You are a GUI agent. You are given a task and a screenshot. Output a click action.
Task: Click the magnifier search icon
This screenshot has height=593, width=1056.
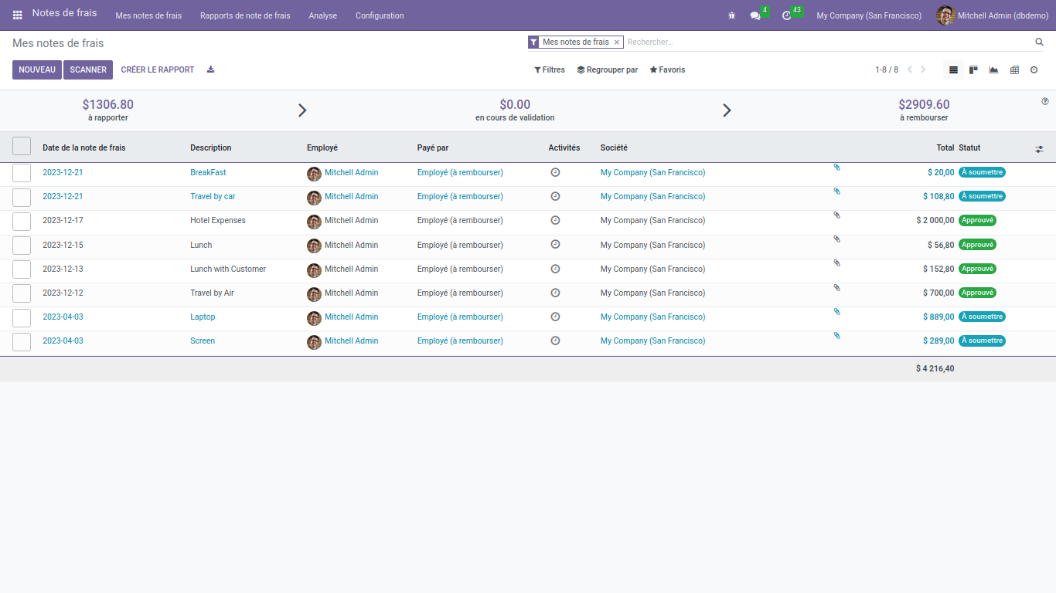point(1039,42)
